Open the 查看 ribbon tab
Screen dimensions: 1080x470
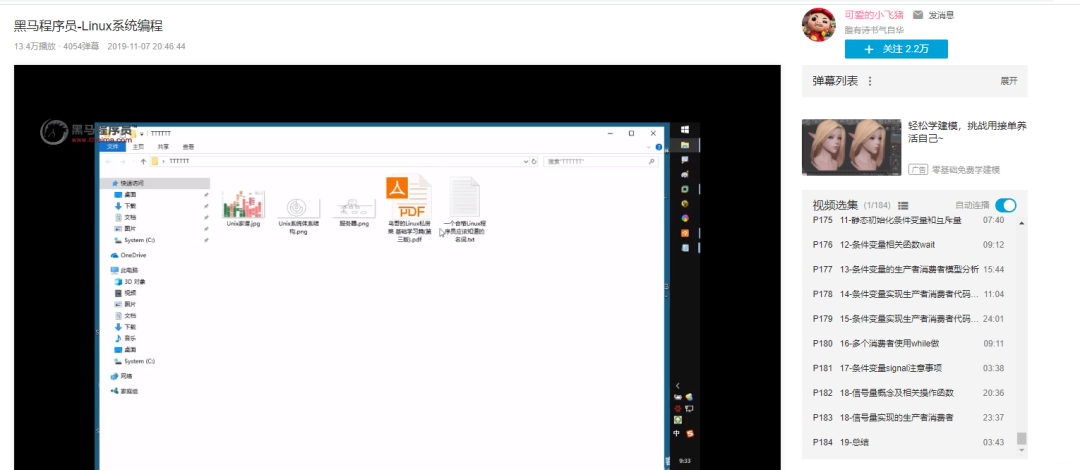[188, 147]
